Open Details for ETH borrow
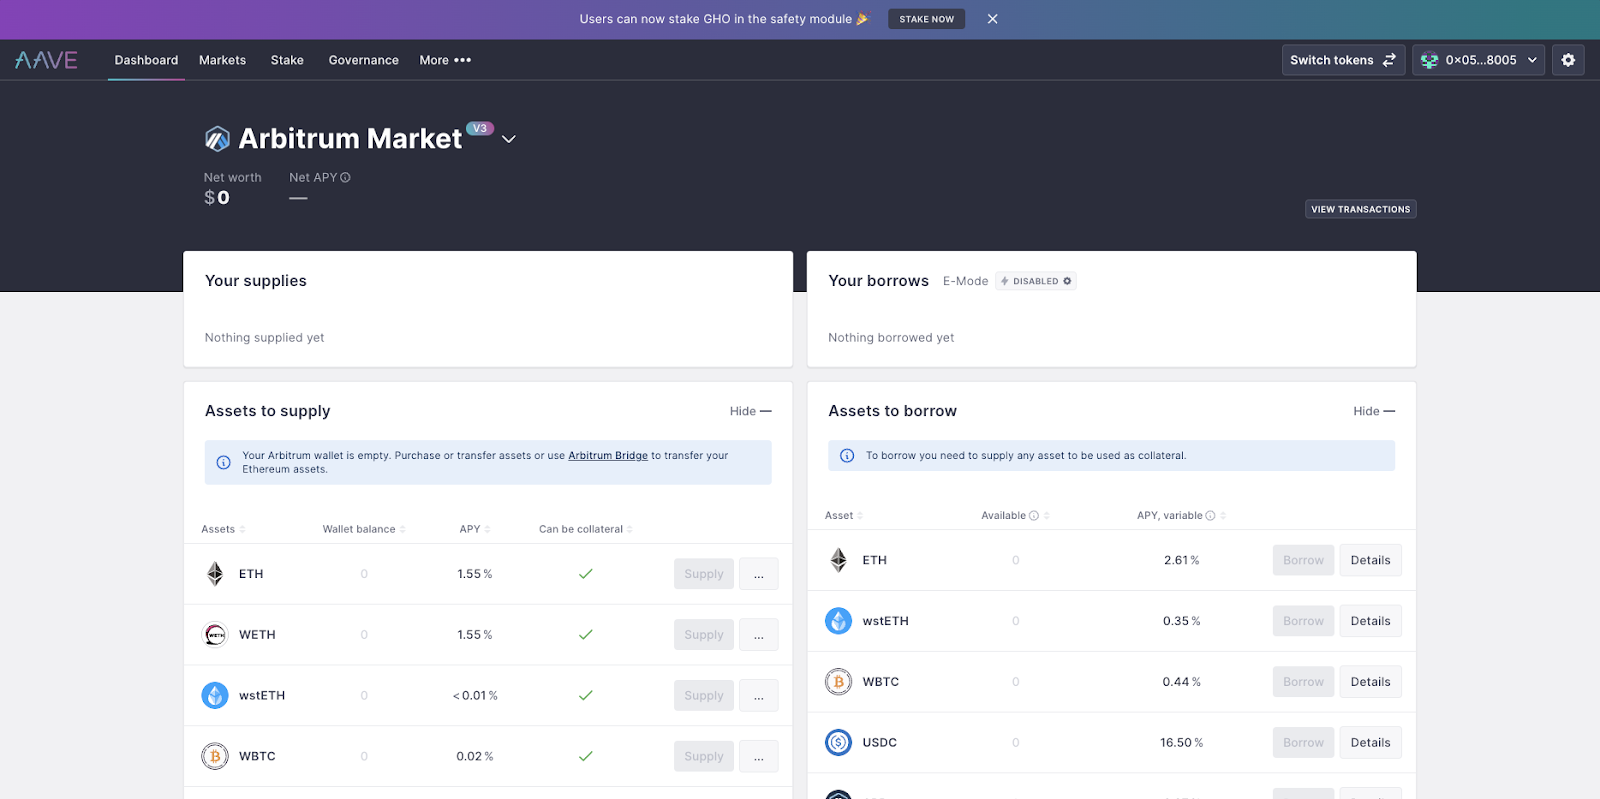This screenshot has height=799, width=1600. (x=1370, y=560)
